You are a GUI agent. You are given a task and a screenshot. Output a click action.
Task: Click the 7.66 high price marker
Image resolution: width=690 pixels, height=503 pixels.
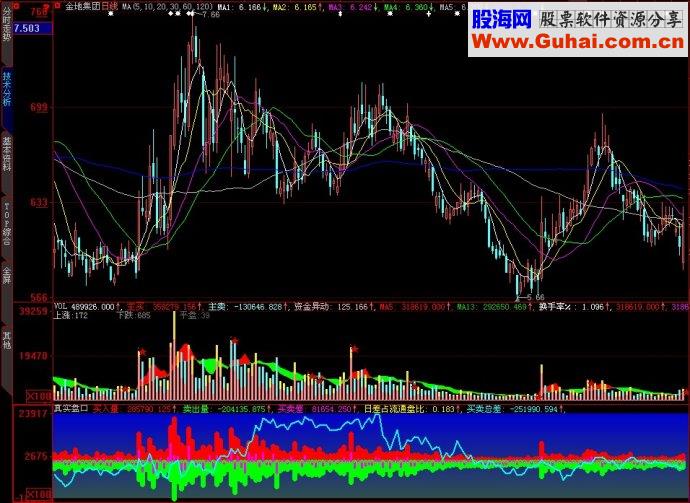(x=210, y=15)
